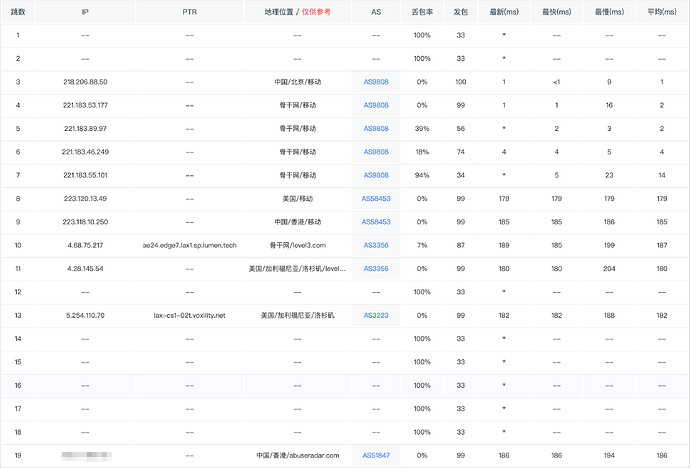Screen dimensions: 690x468
Task: Click AS9808 link beside 221.183.89.97
Action: coord(376,128)
